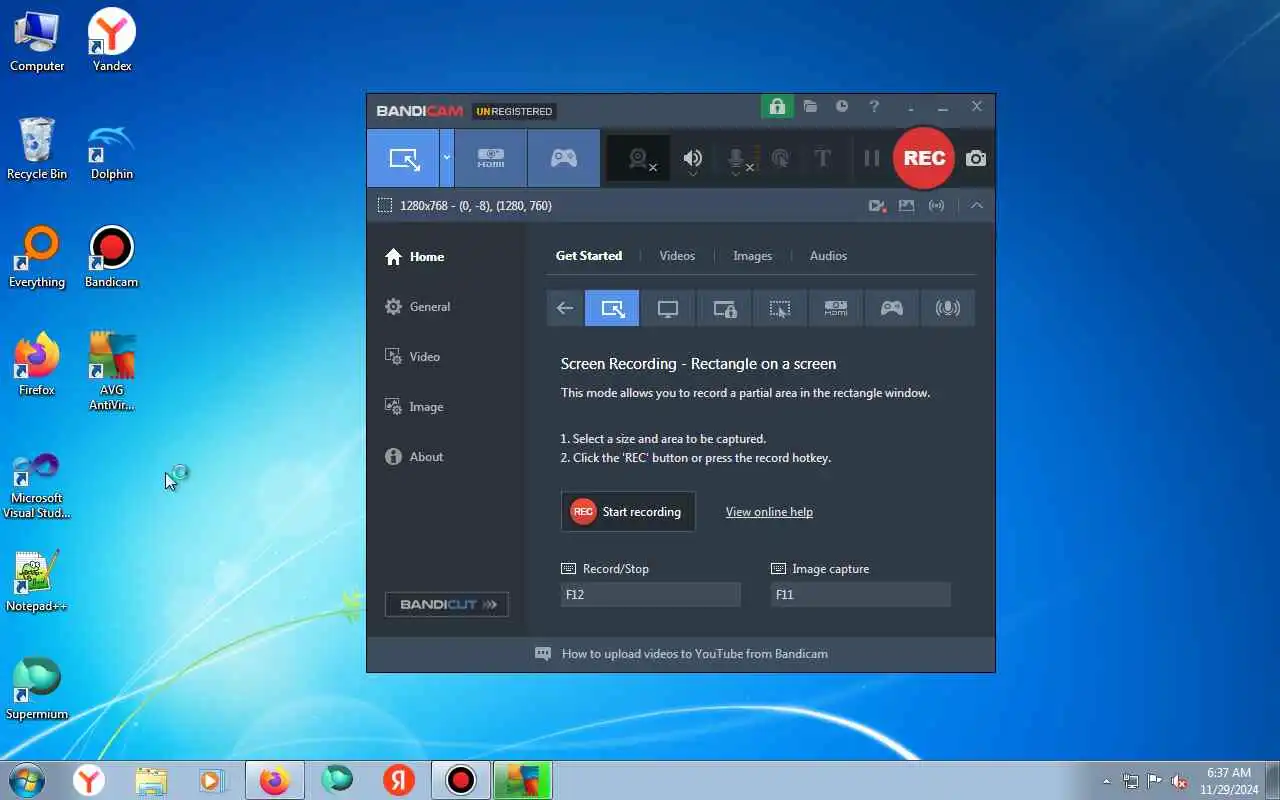Image resolution: width=1280 pixels, height=800 pixels.
Task: Click the video status icon in info bar
Action: pos(877,205)
